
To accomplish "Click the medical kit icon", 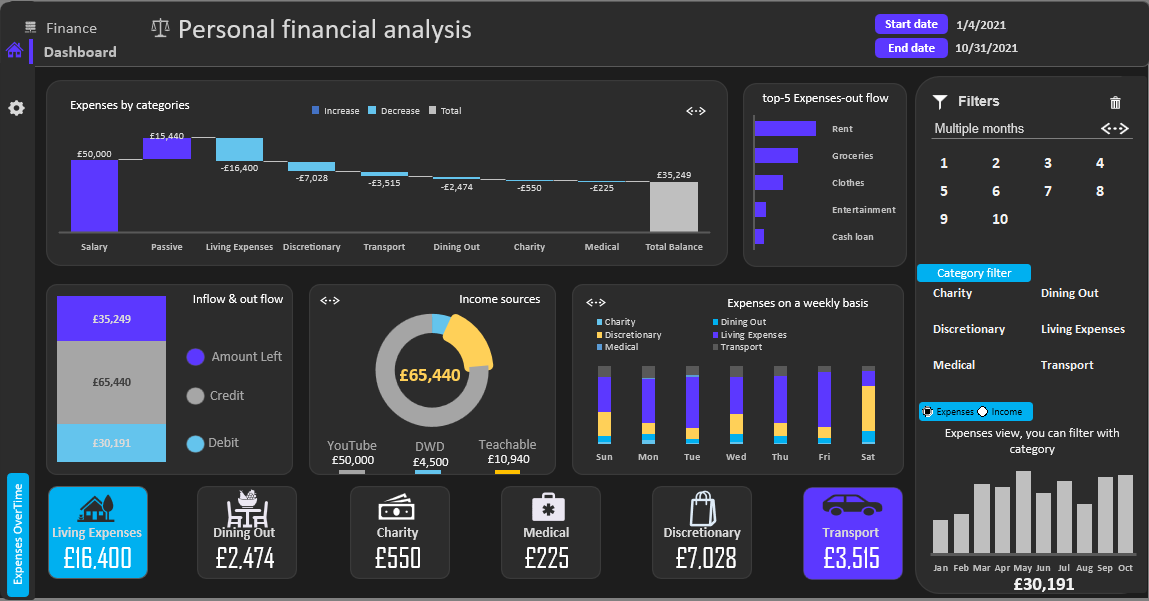I will 547,508.
